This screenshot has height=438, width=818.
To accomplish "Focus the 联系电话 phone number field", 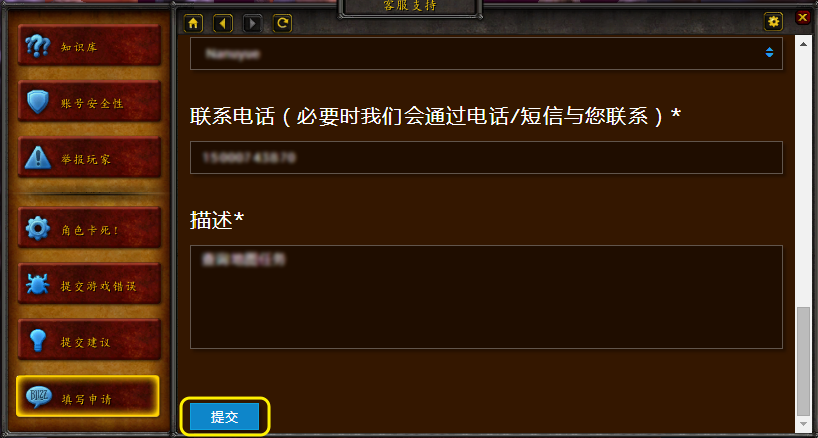I will click(x=486, y=157).
